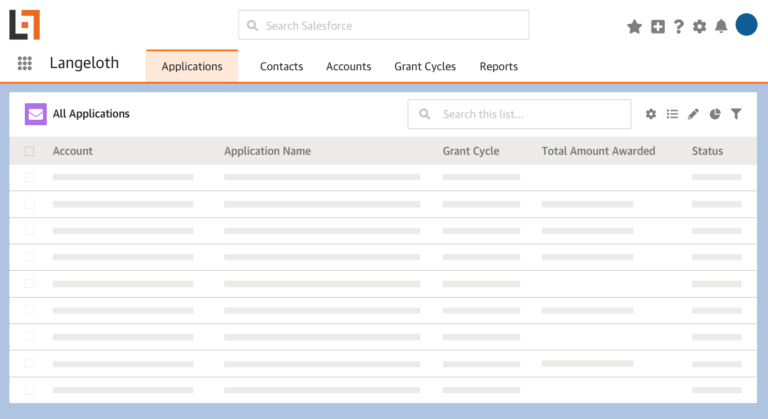
Task: Click the All Applications envelope icon
Action: pyautogui.click(x=36, y=114)
